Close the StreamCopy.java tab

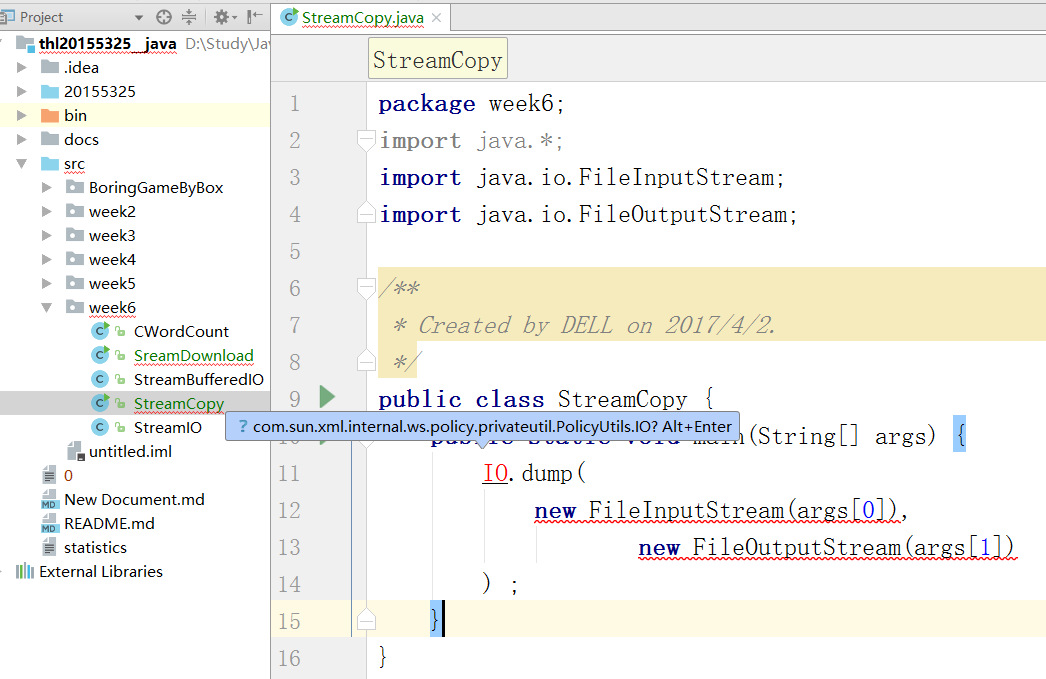point(436,18)
